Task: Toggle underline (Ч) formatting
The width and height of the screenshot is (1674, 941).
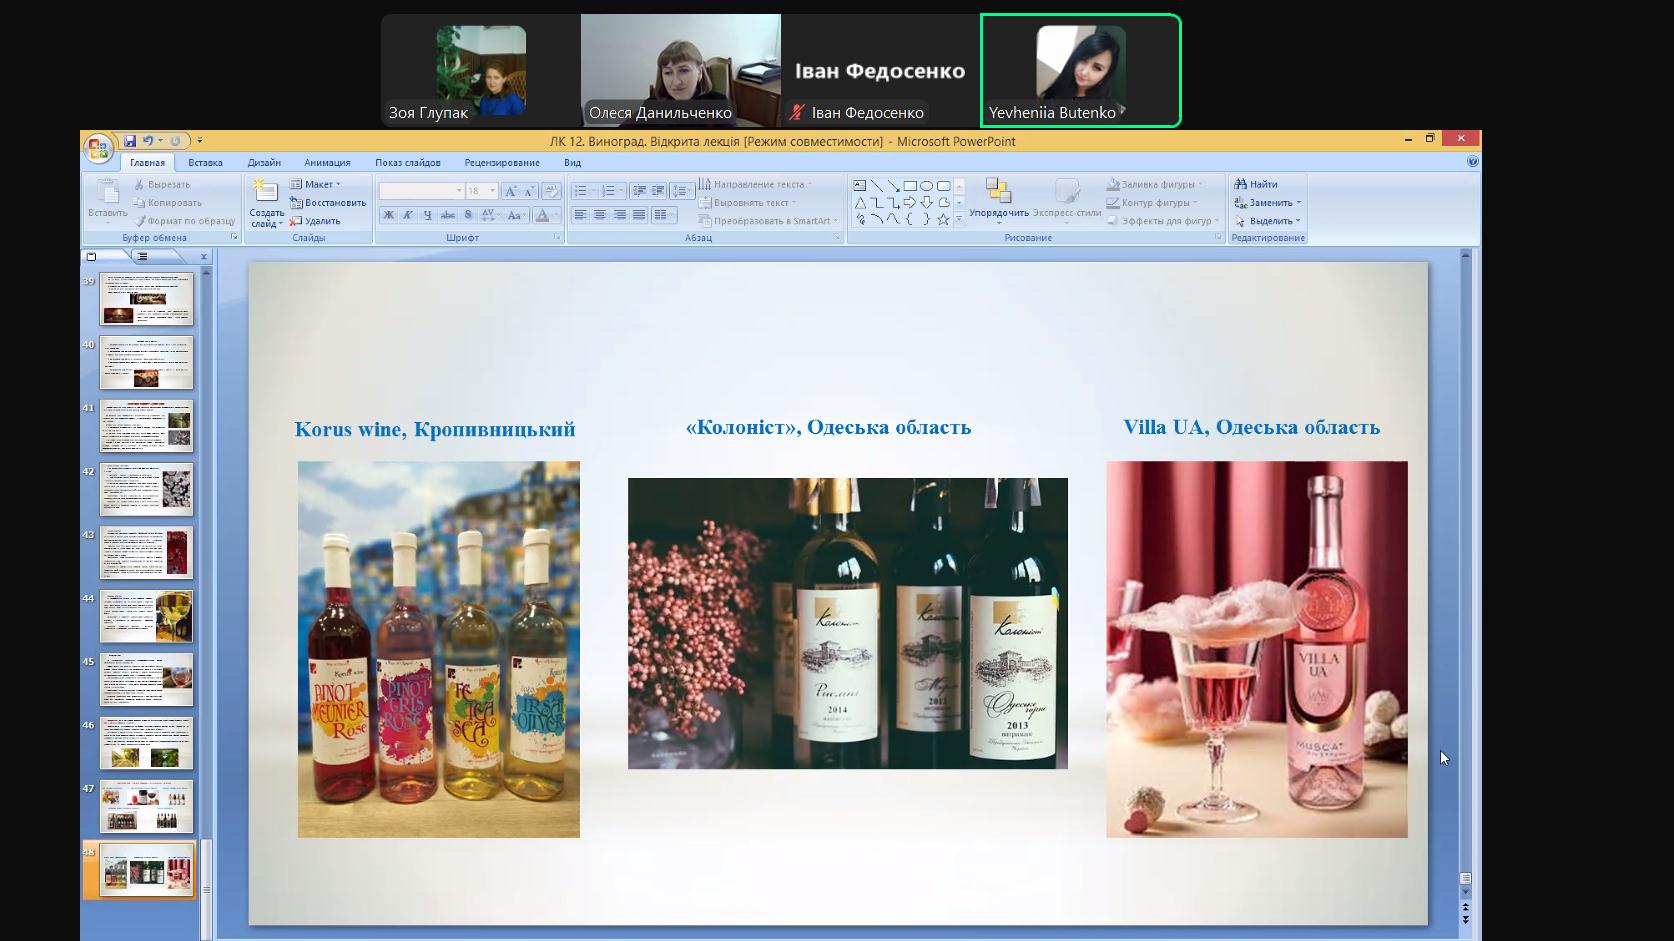Action: click(x=428, y=215)
